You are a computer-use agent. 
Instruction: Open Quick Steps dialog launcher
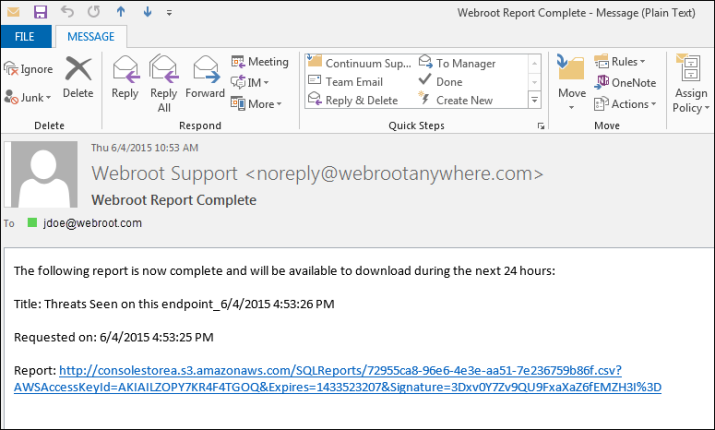[x=541, y=126]
